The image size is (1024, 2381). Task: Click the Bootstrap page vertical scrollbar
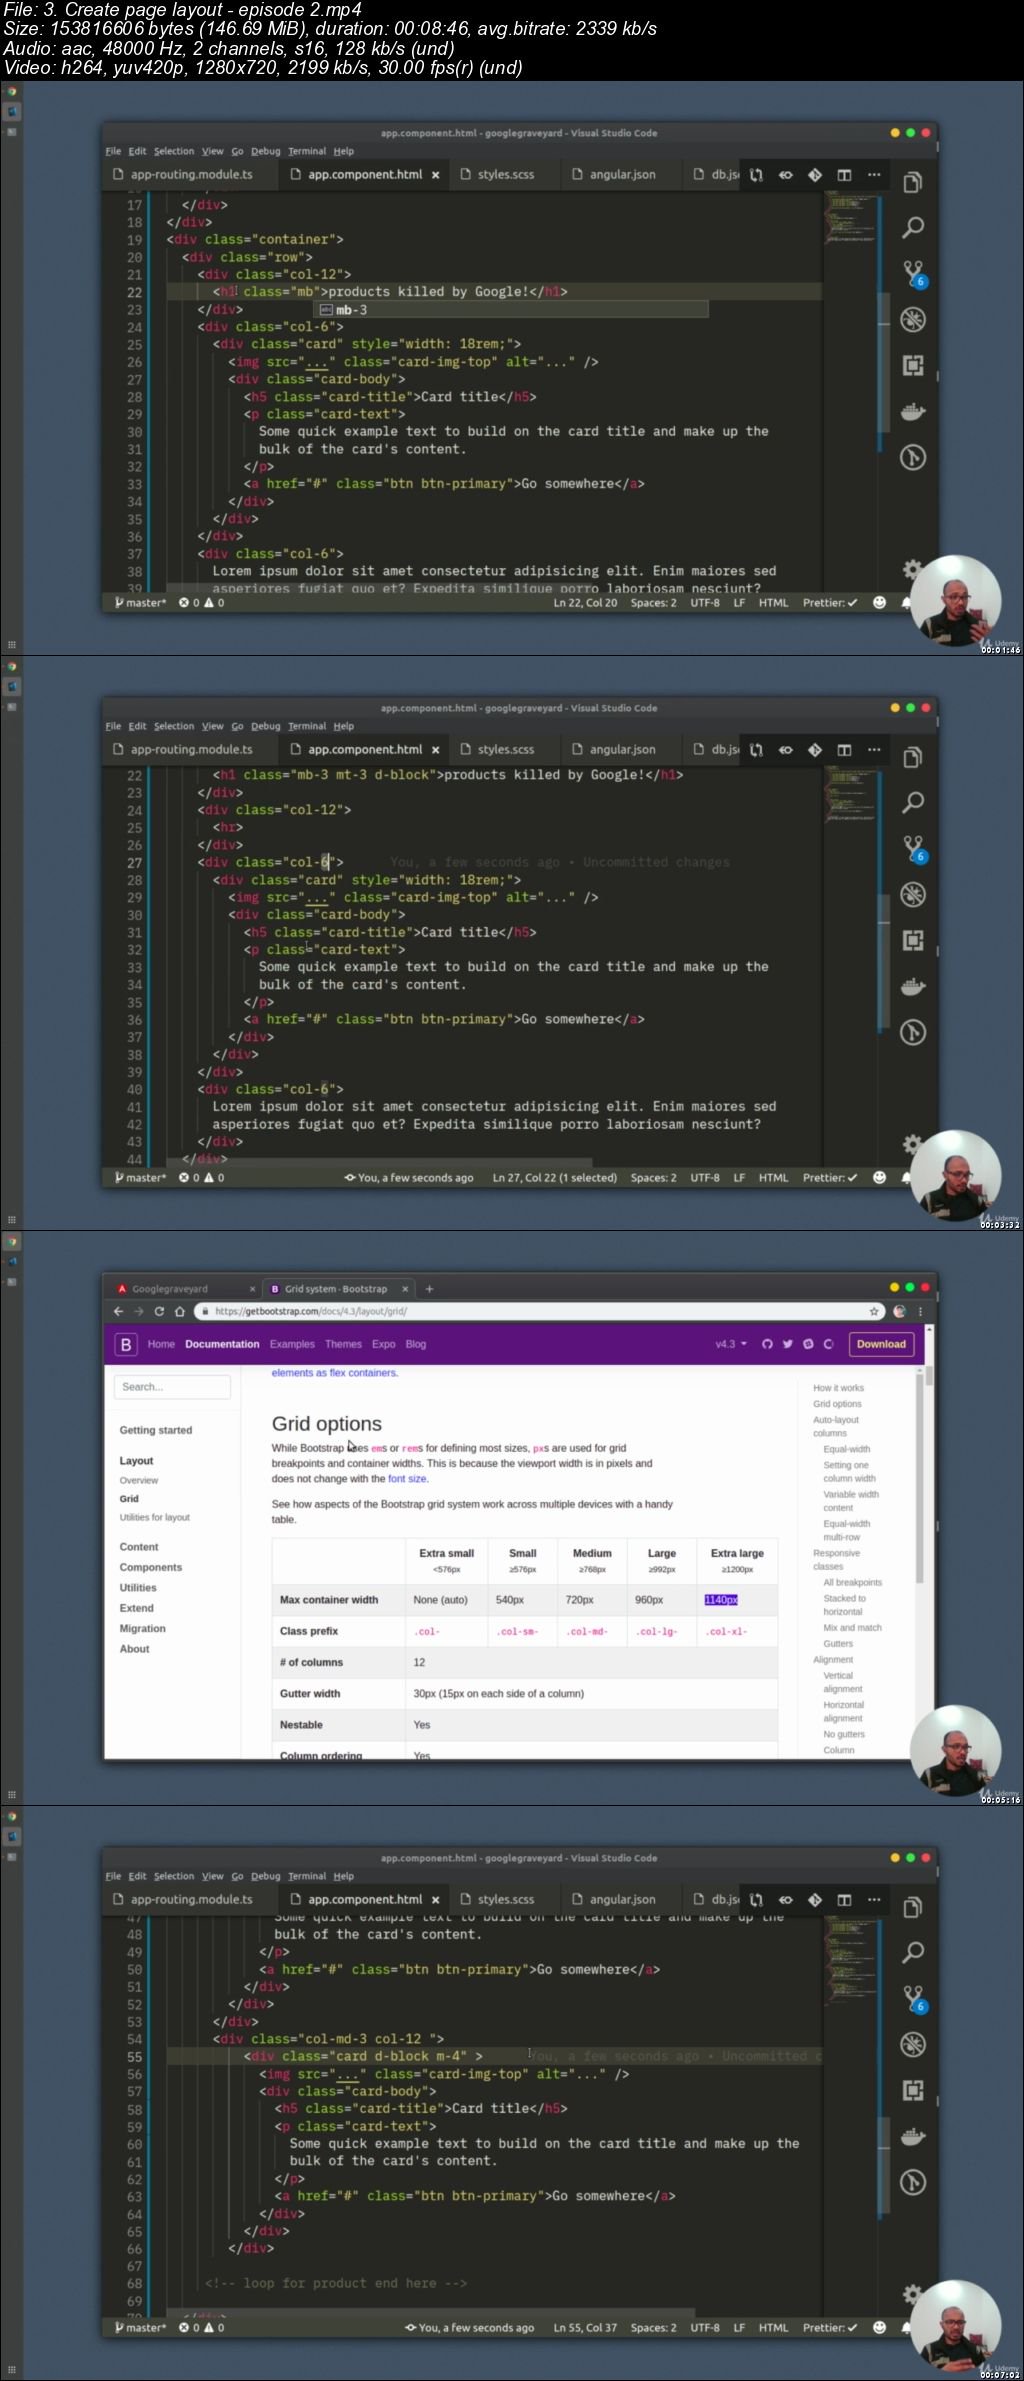point(929,1375)
